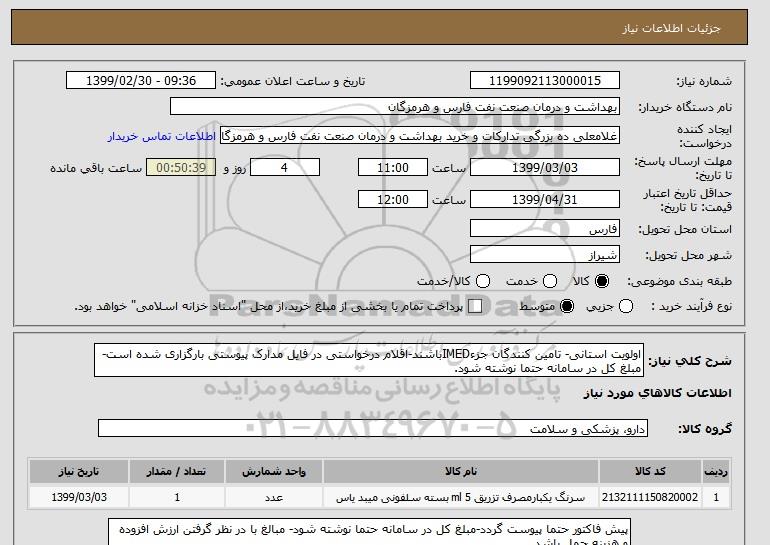Click the تعداد / مقدار column header
This screenshot has width=770, height=545.
[x=177, y=472]
